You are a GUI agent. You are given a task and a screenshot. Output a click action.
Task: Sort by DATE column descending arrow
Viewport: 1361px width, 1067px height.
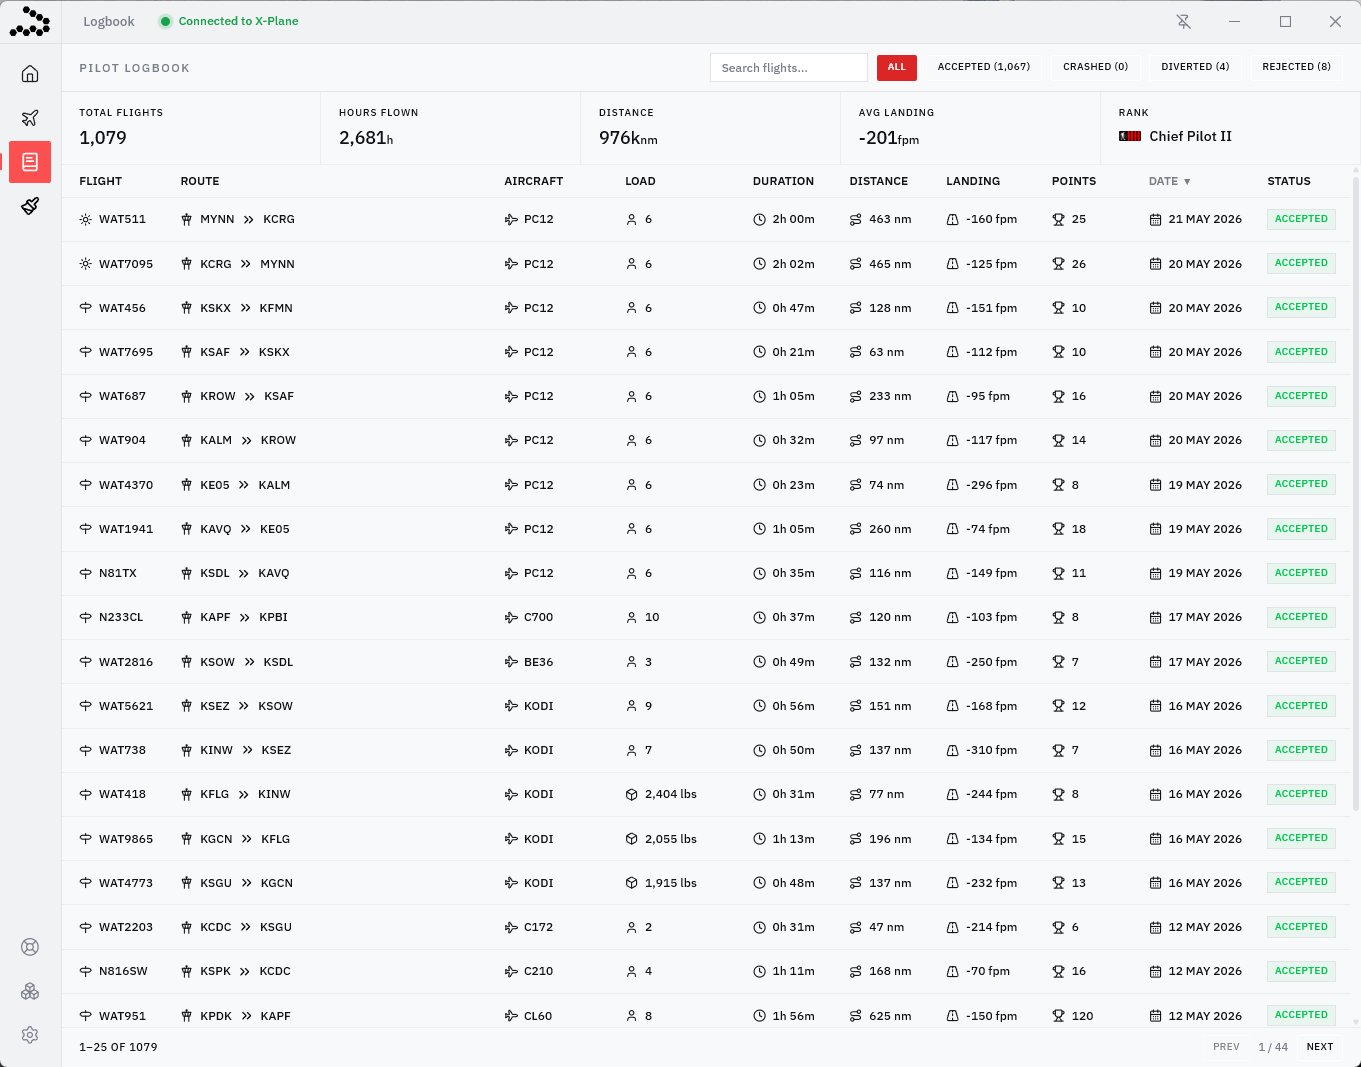tap(1187, 182)
